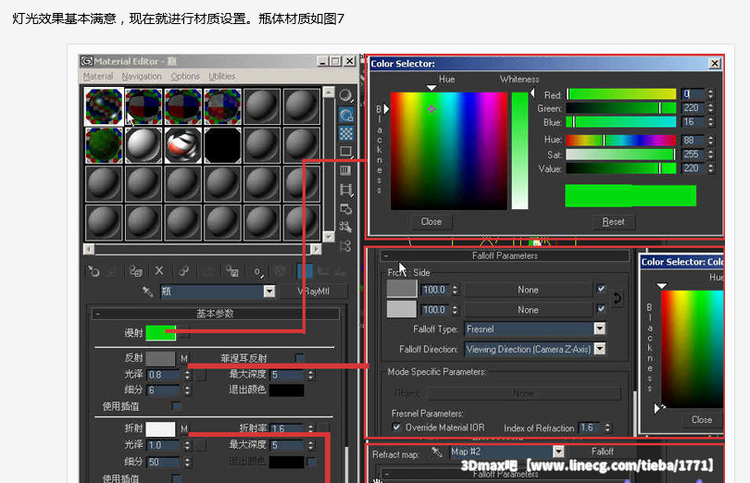Image resolution: width=750 pixels, height=483 pixels.
Task: Open the Material/Map Navigator icon
Action: point(345,246)
